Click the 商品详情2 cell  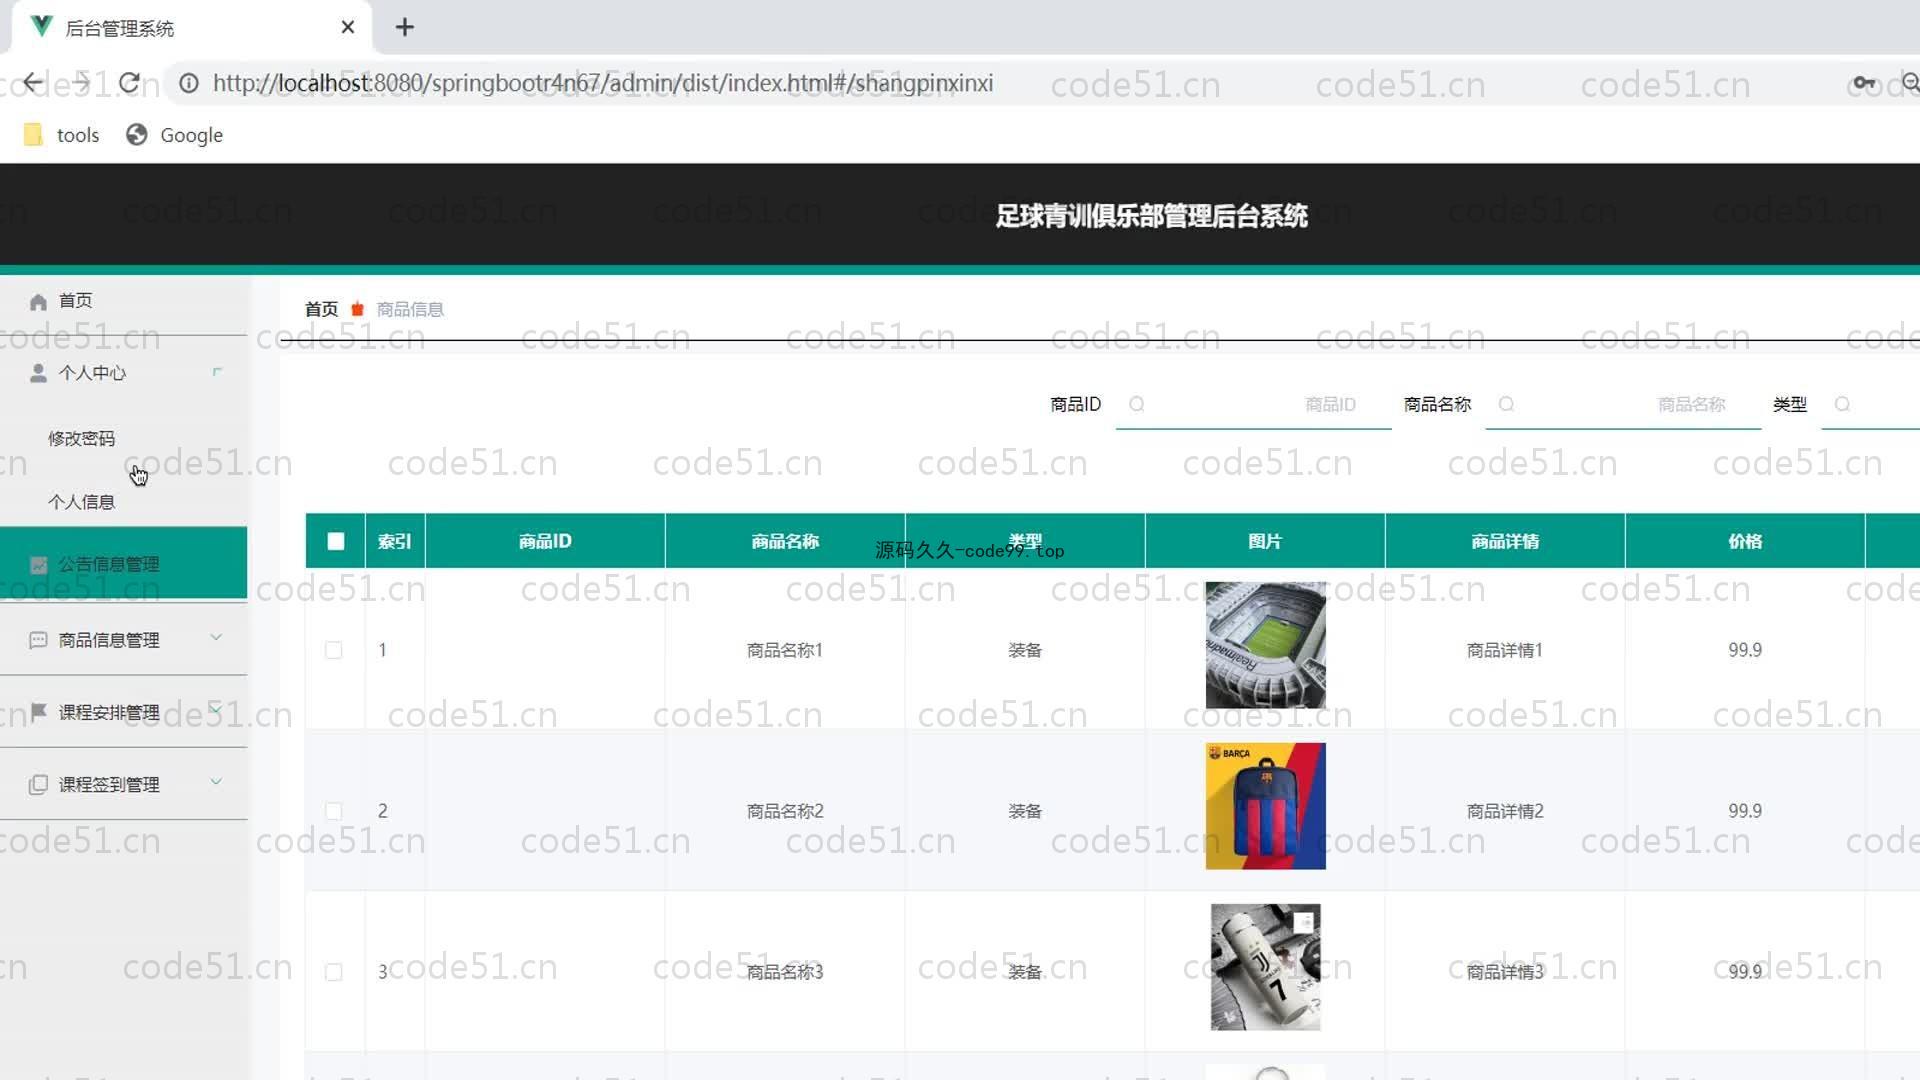tap(1505, 811)
